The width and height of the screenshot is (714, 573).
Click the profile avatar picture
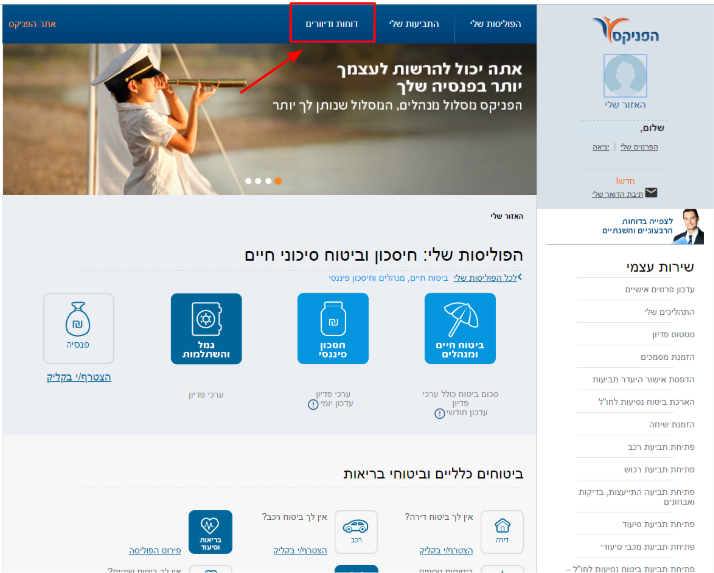tap(625, 76)
